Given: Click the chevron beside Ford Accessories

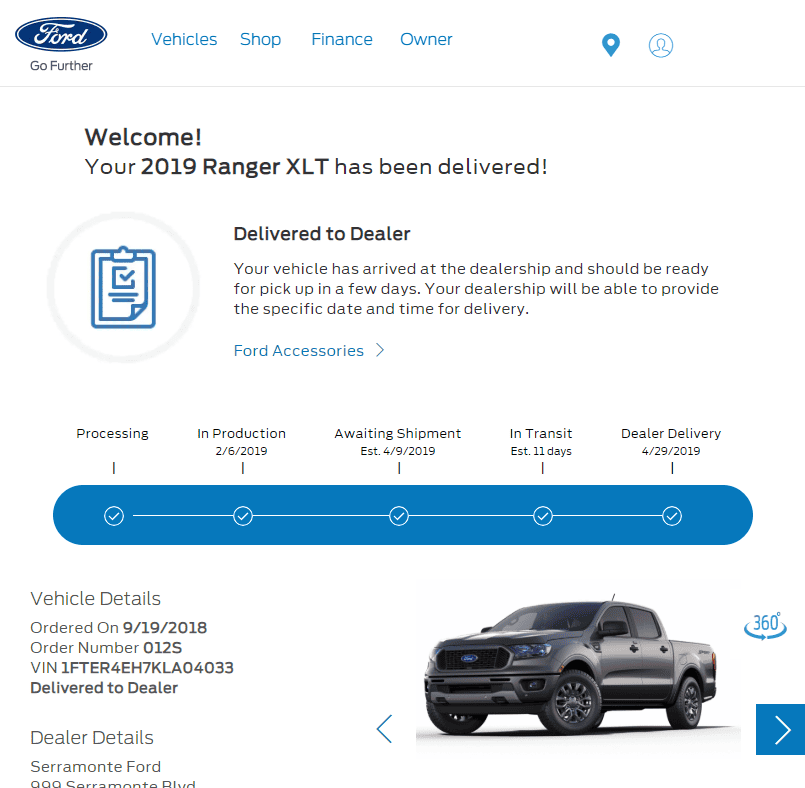Looking at the screenshot, I should (380, 350).
